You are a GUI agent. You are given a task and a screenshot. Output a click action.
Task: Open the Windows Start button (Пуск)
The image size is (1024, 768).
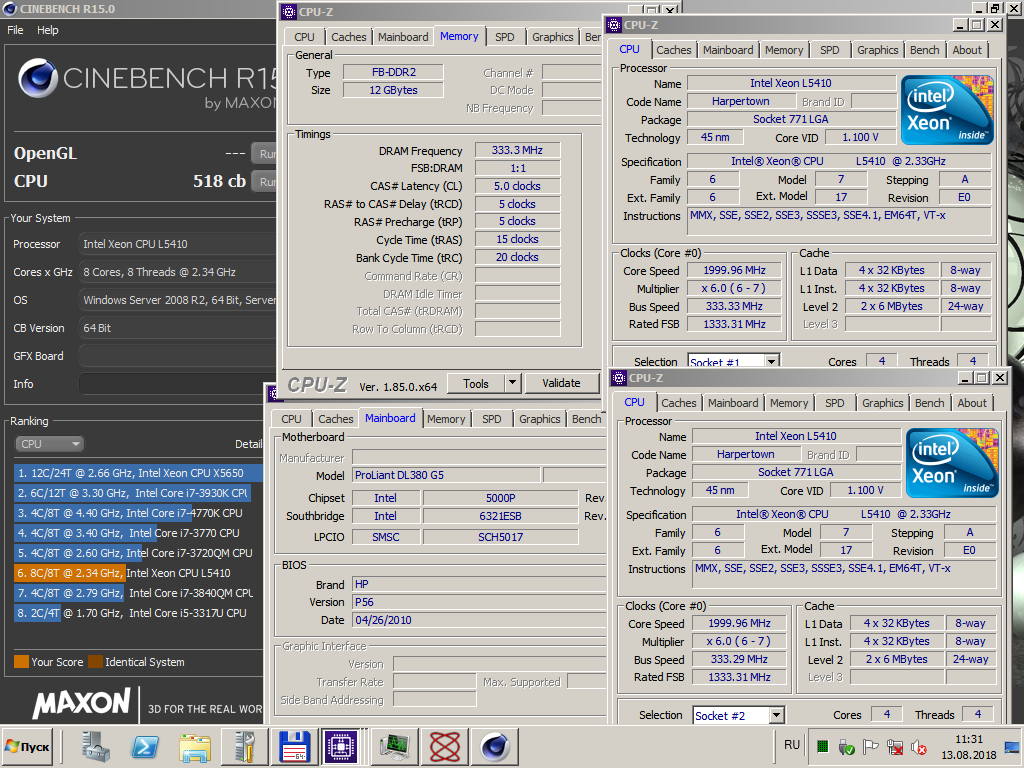point(27,746)
